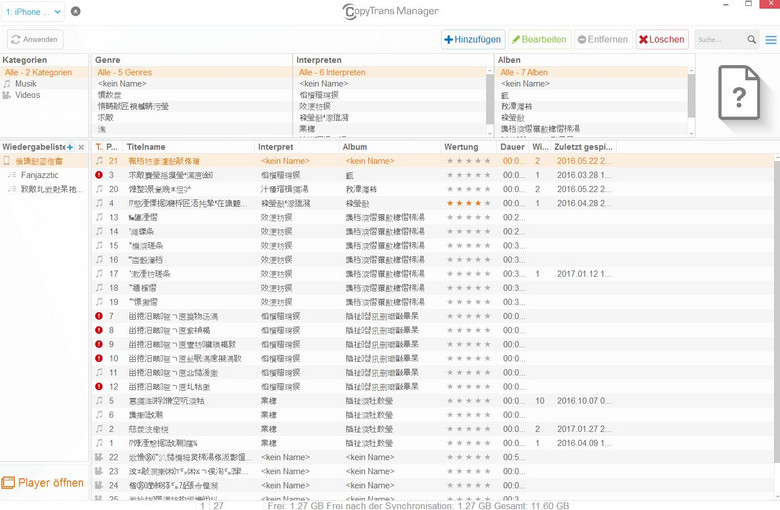Select <kein Name> in Alben list
This screenshot has height=510, width=780.
(x=591, y=84)
